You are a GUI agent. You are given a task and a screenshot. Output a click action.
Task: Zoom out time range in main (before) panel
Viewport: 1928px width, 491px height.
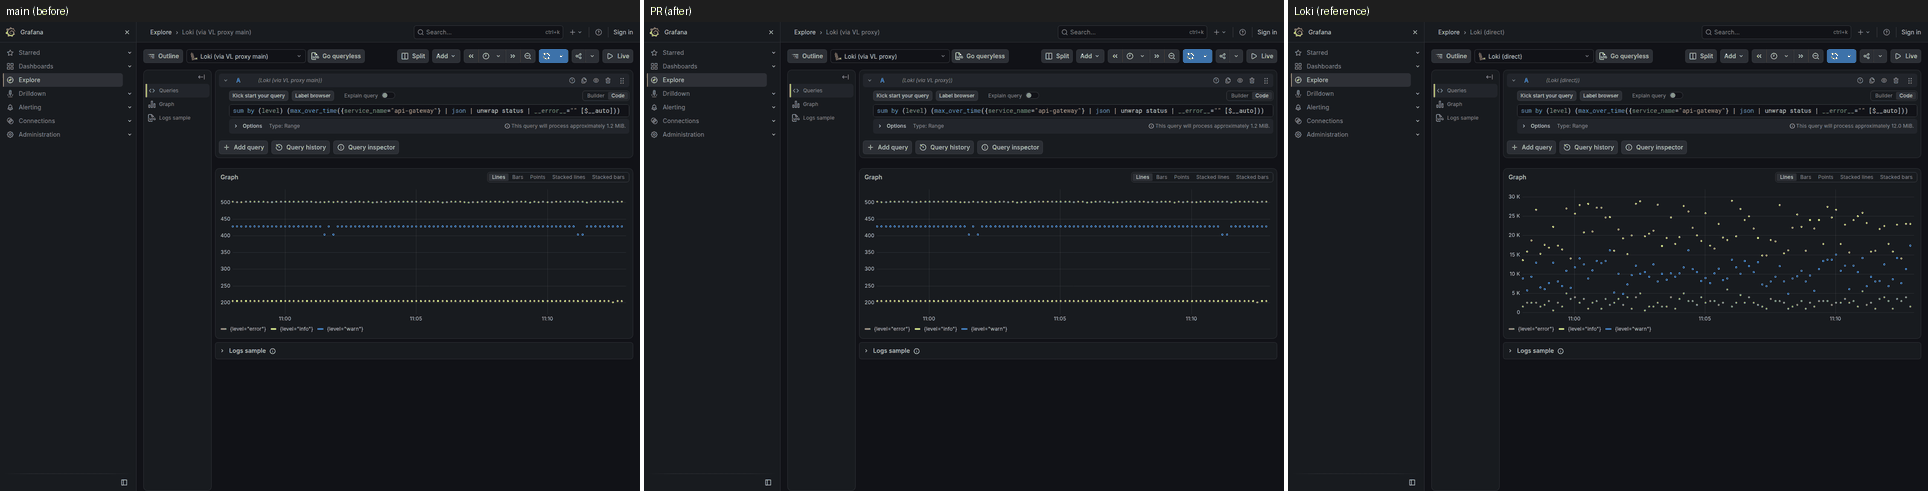click(528, 56)
